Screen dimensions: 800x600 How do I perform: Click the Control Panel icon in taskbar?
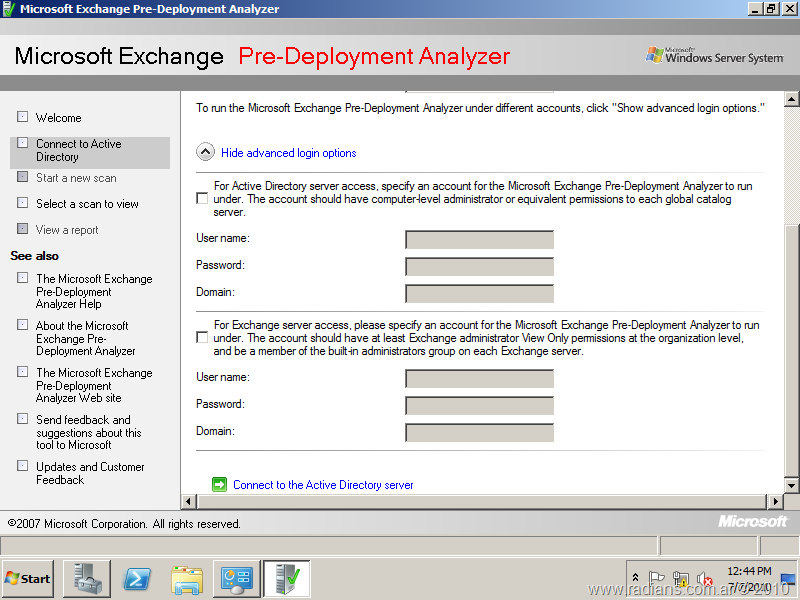point(237,579)
